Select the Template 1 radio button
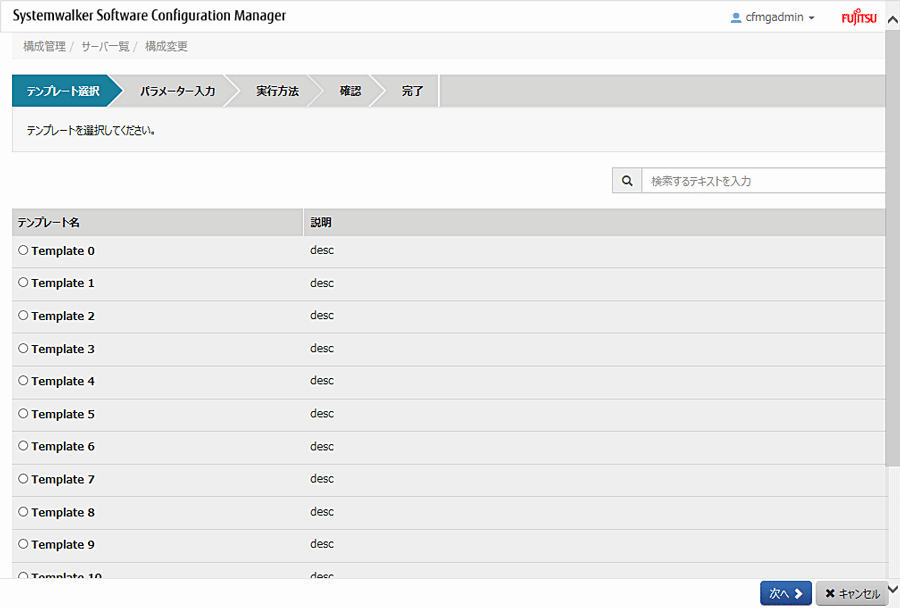Screen dimensions: 900x608 click(23, 282)
